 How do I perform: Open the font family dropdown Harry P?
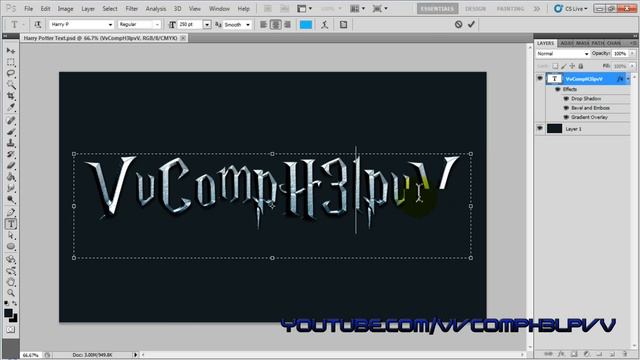[110, 25]
